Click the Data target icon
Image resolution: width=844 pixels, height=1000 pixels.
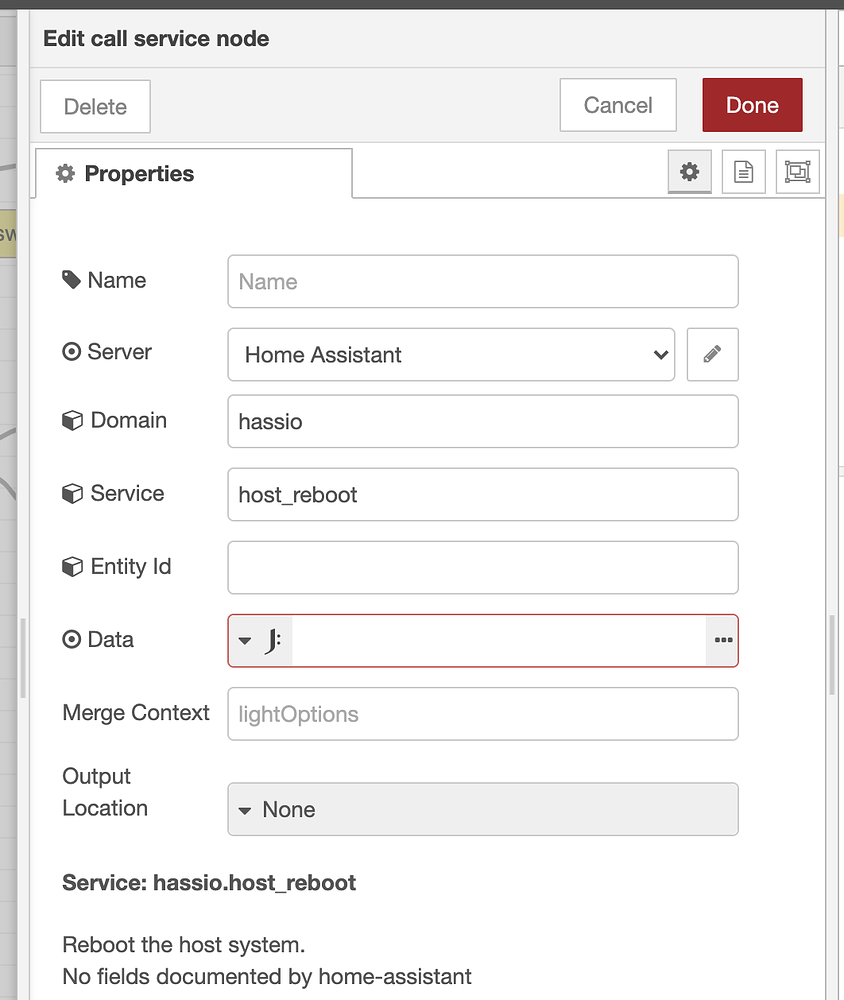click(71, 639)
